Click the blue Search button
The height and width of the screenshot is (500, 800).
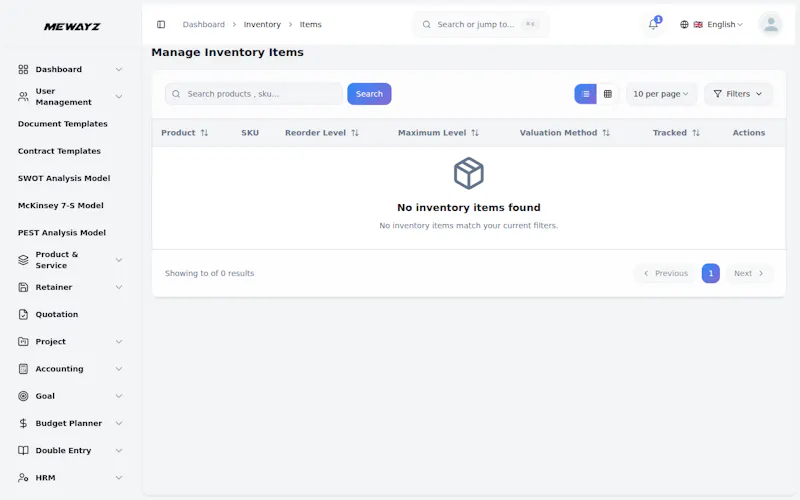[x=369, y=94]
